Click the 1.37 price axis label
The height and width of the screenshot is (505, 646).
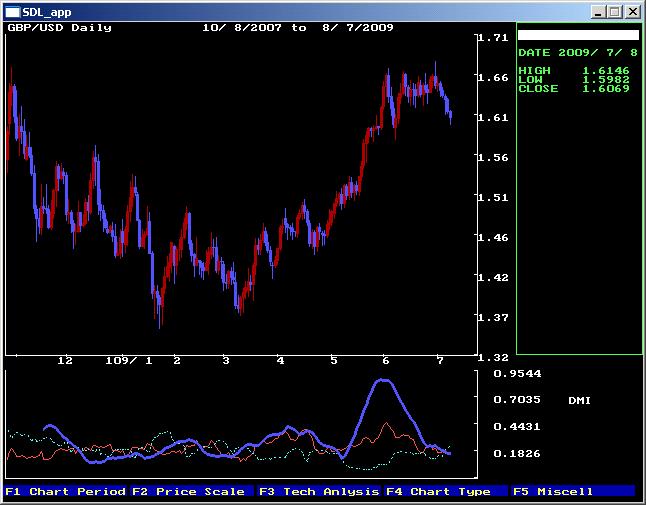click(493, 318)
